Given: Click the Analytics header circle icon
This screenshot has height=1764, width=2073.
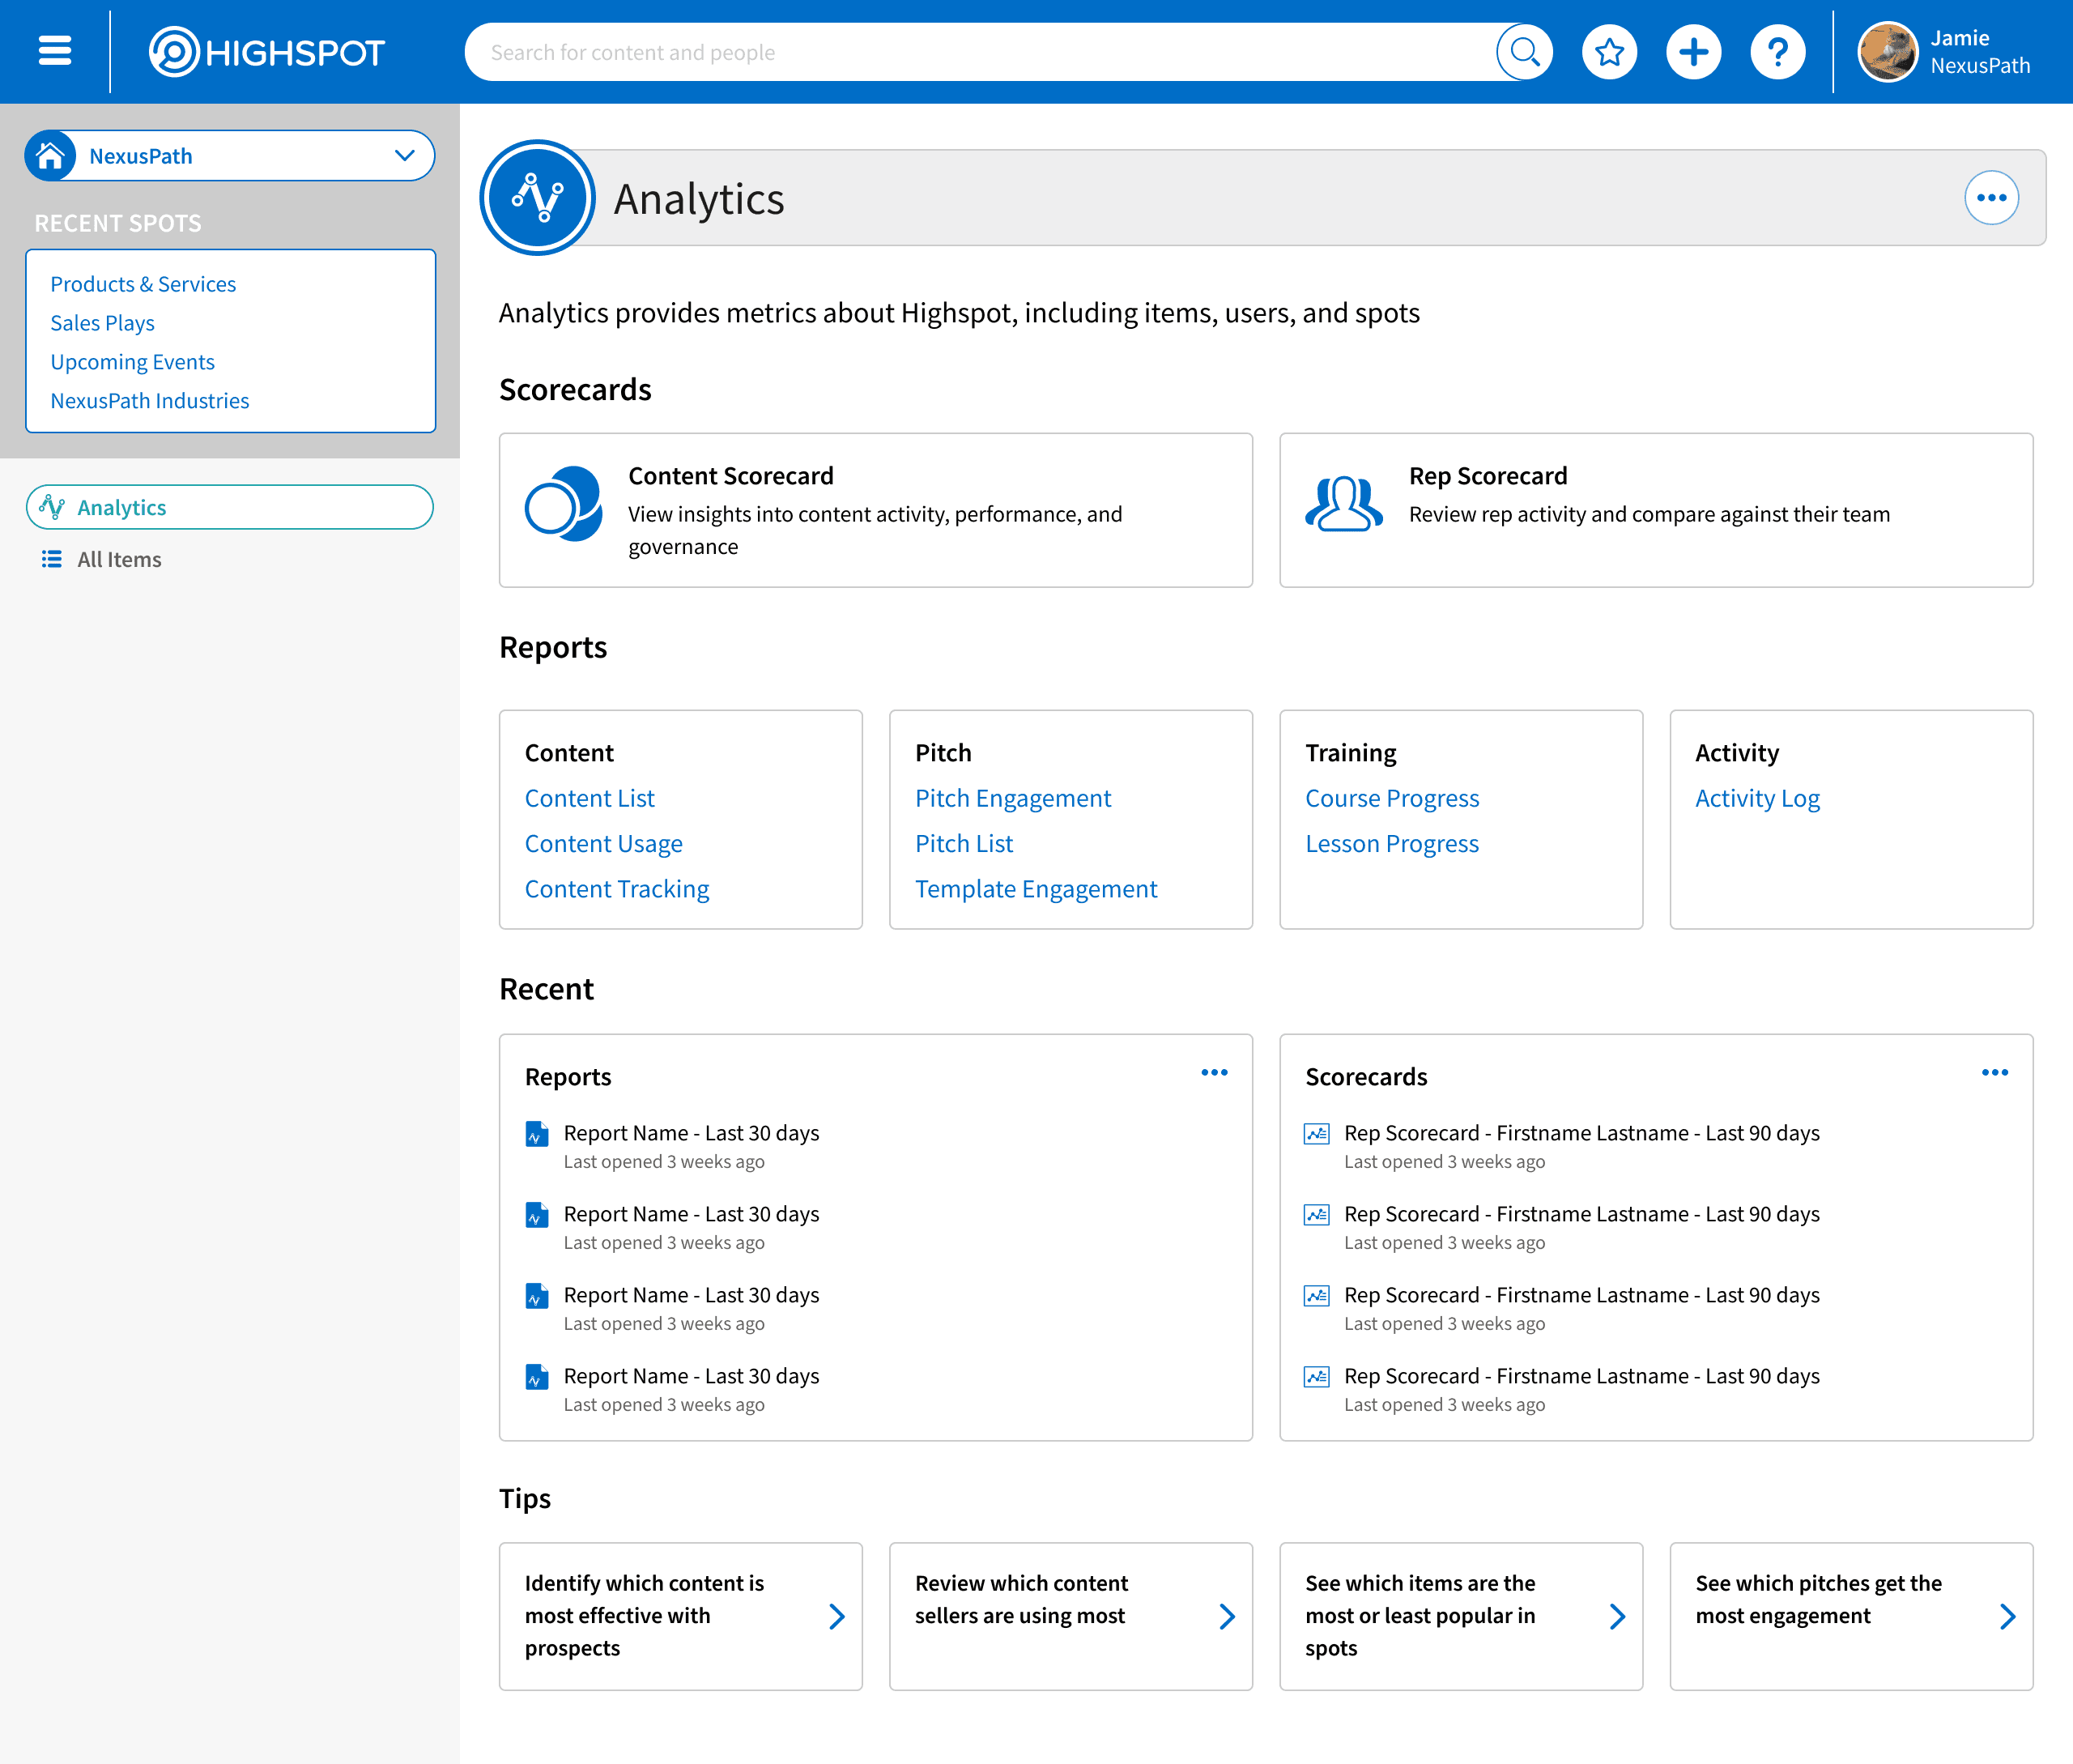Looking at the screenshot, I should [x=538, y=198].
